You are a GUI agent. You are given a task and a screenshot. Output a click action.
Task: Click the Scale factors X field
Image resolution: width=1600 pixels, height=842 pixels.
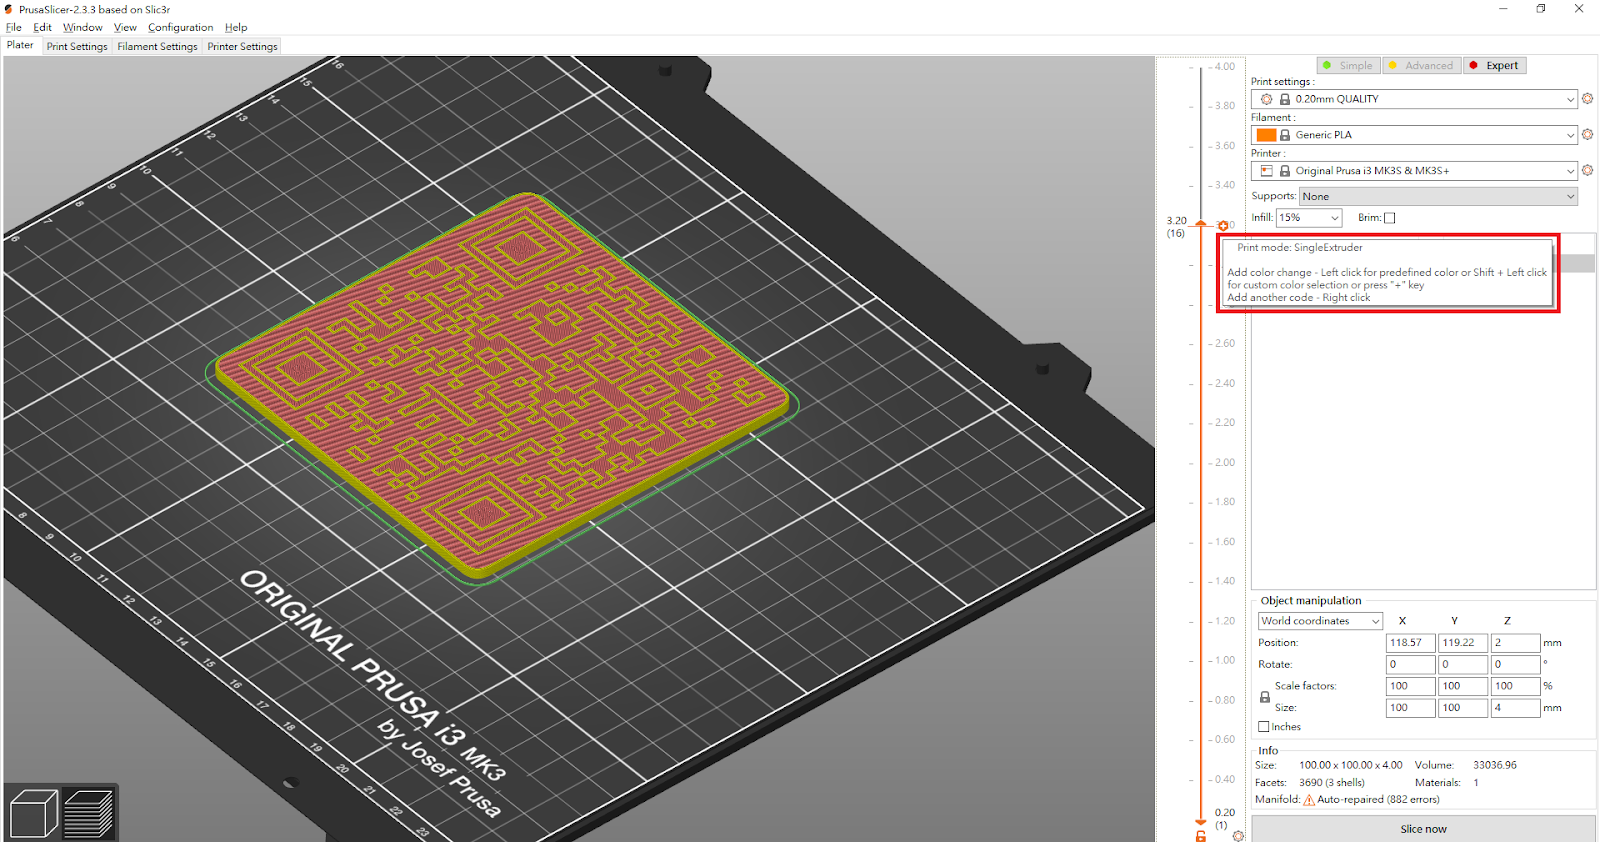[1410, 686]
